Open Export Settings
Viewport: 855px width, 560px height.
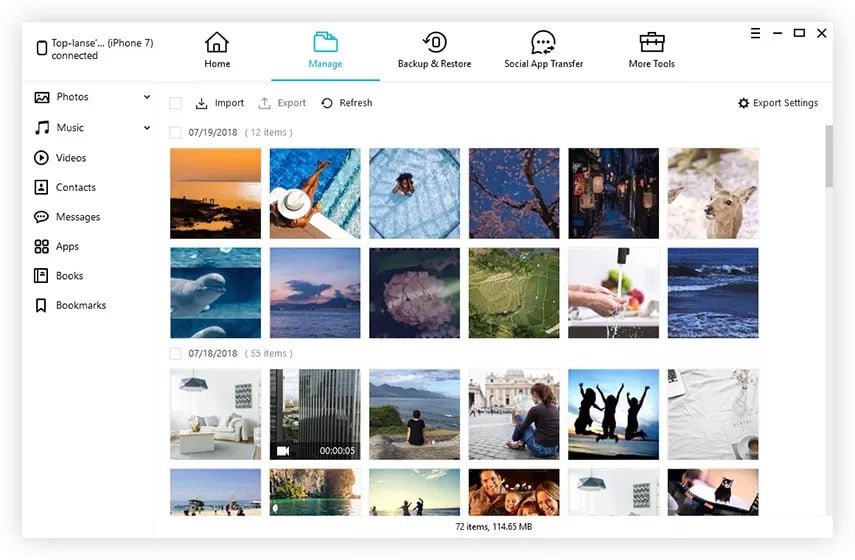click(777, 103)
